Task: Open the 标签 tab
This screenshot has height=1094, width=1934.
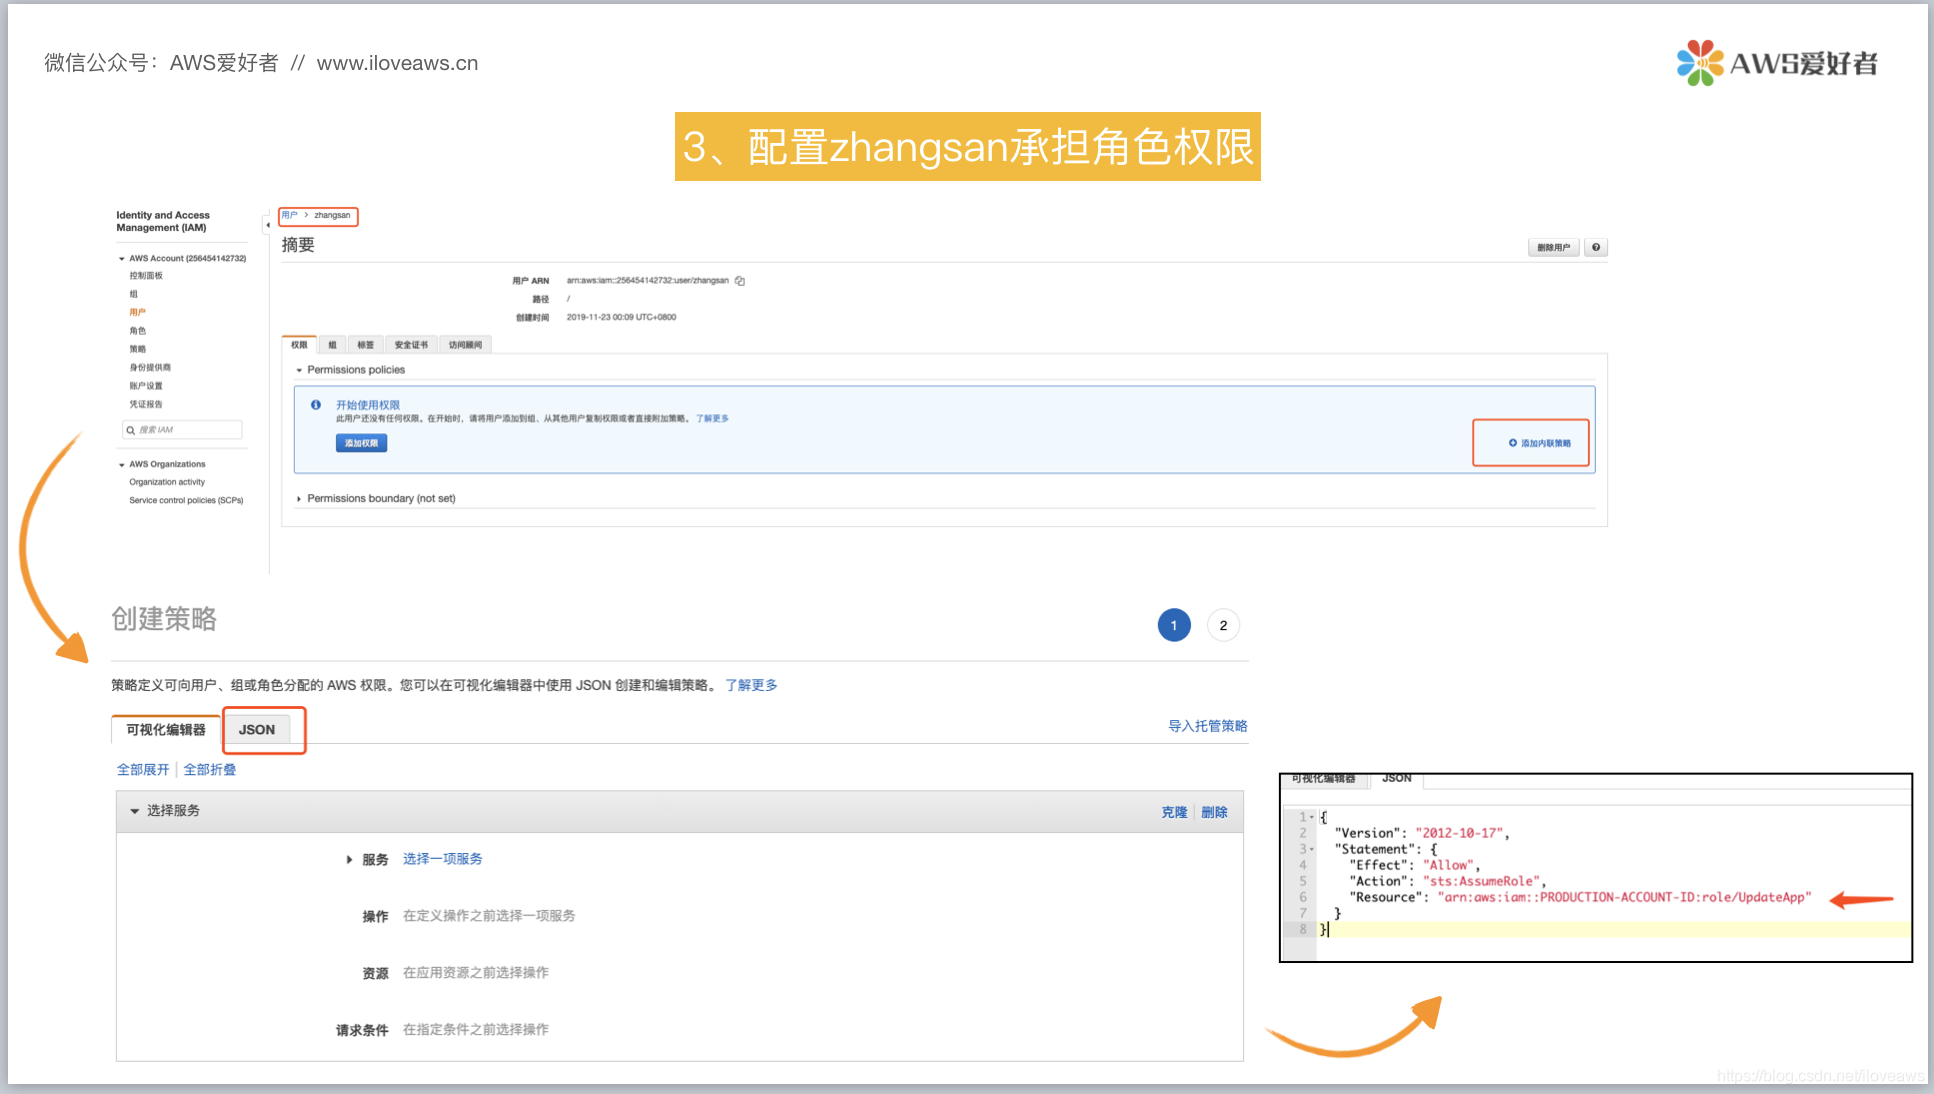Action: tap(365, 345)
